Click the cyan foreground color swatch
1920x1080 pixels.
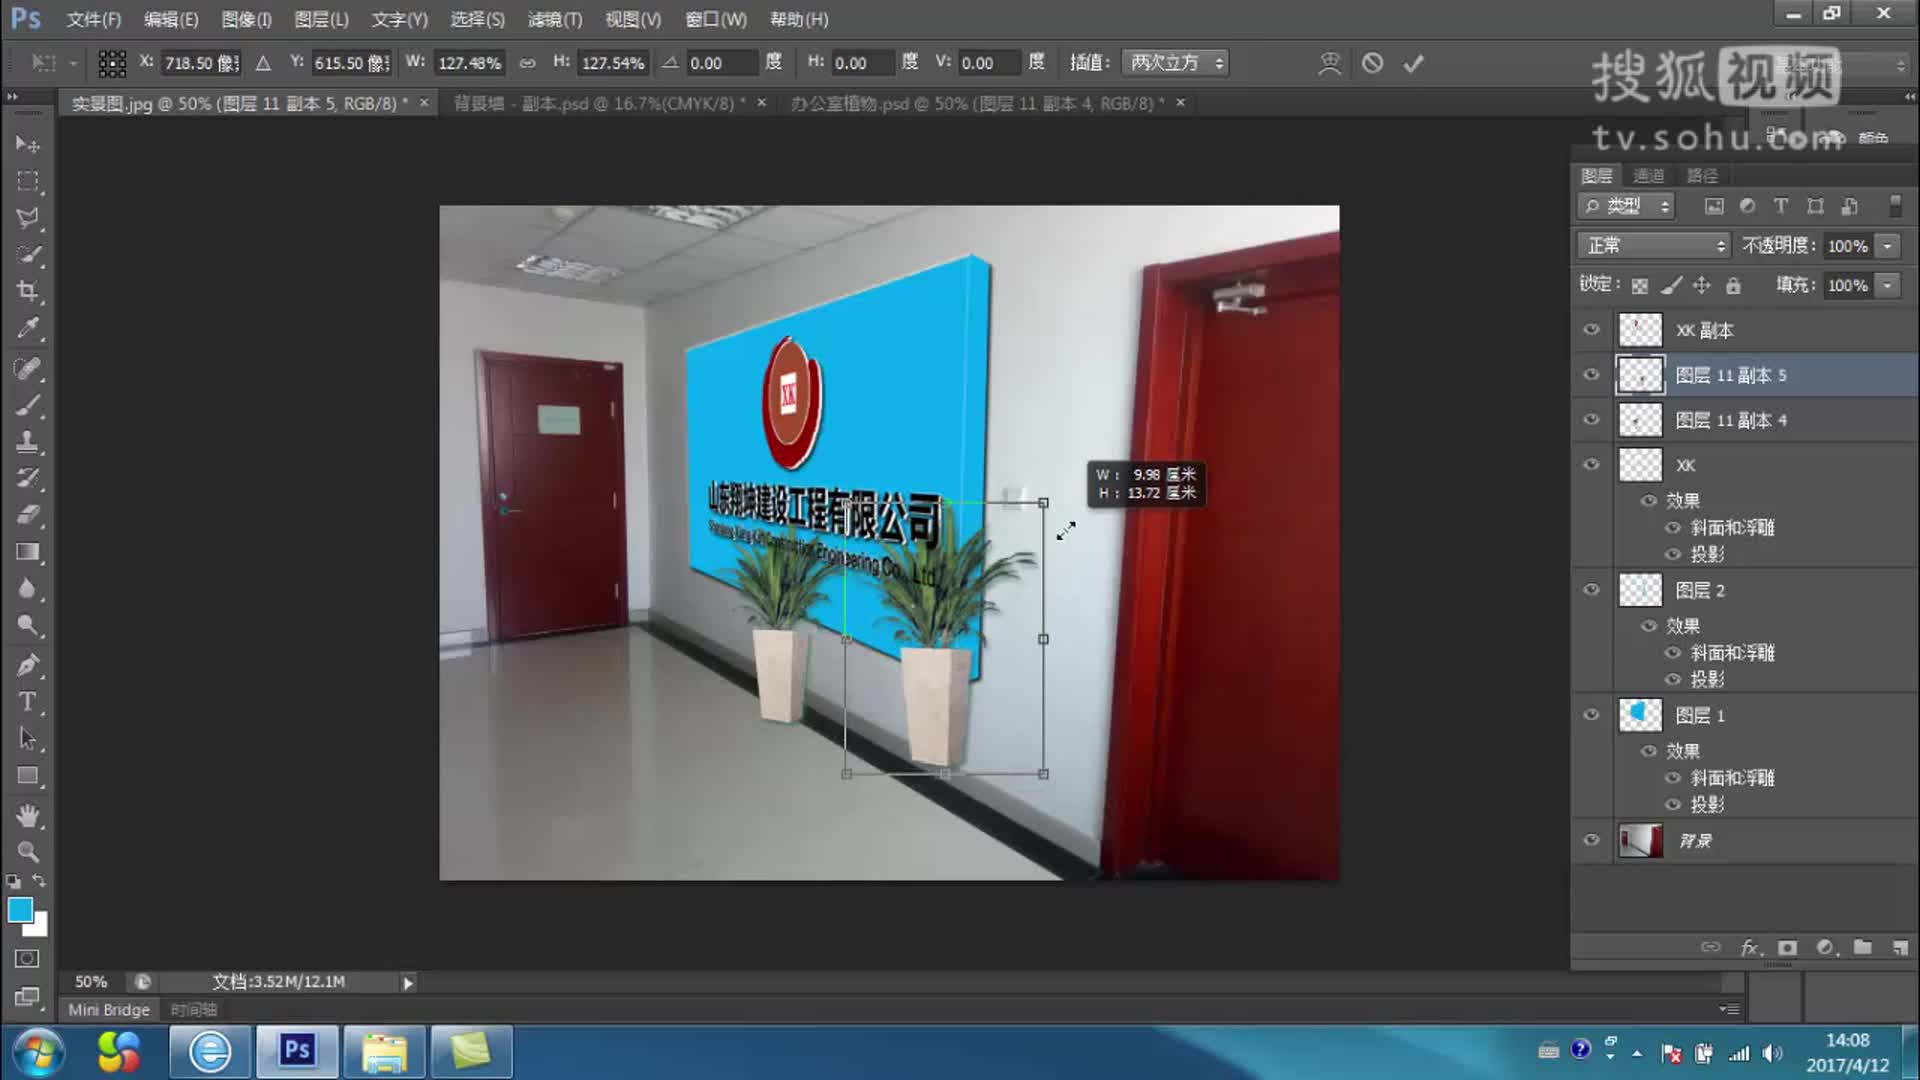pos(22,911)
